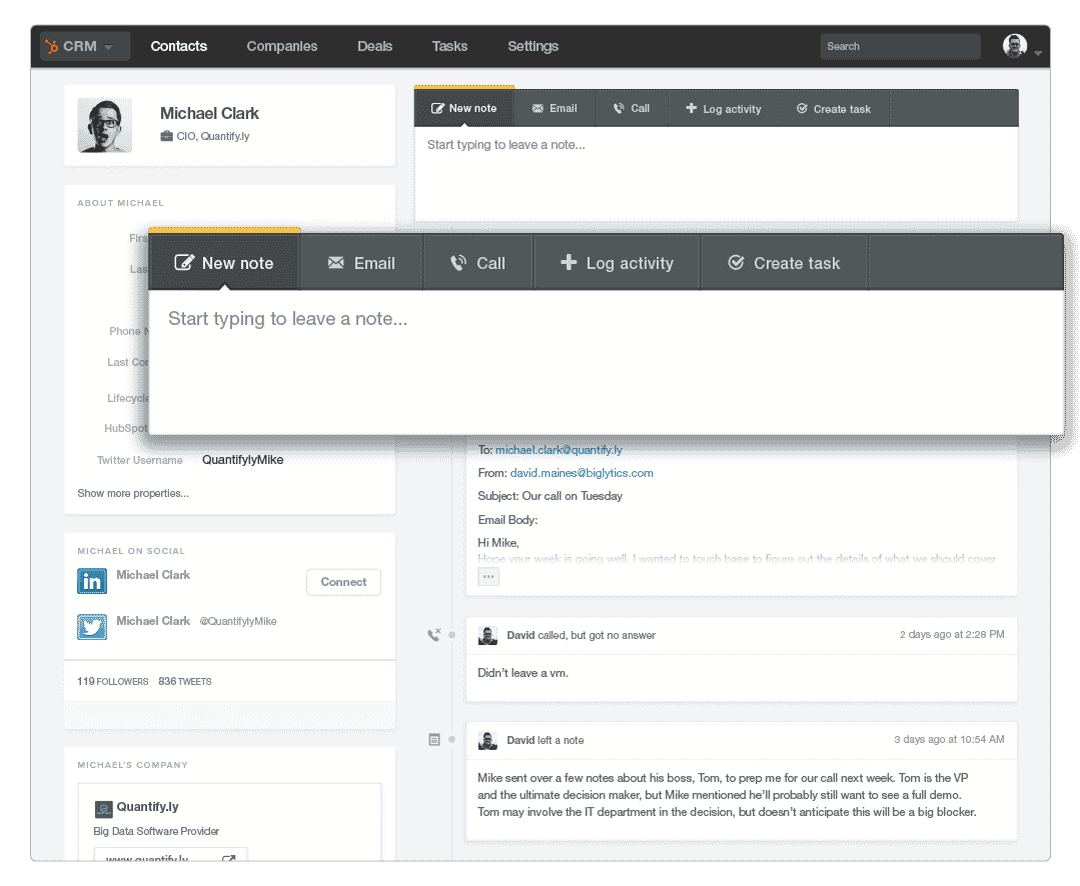
Task: Click the HubSpot sprocket logo
Action: (x=52, y=46)
